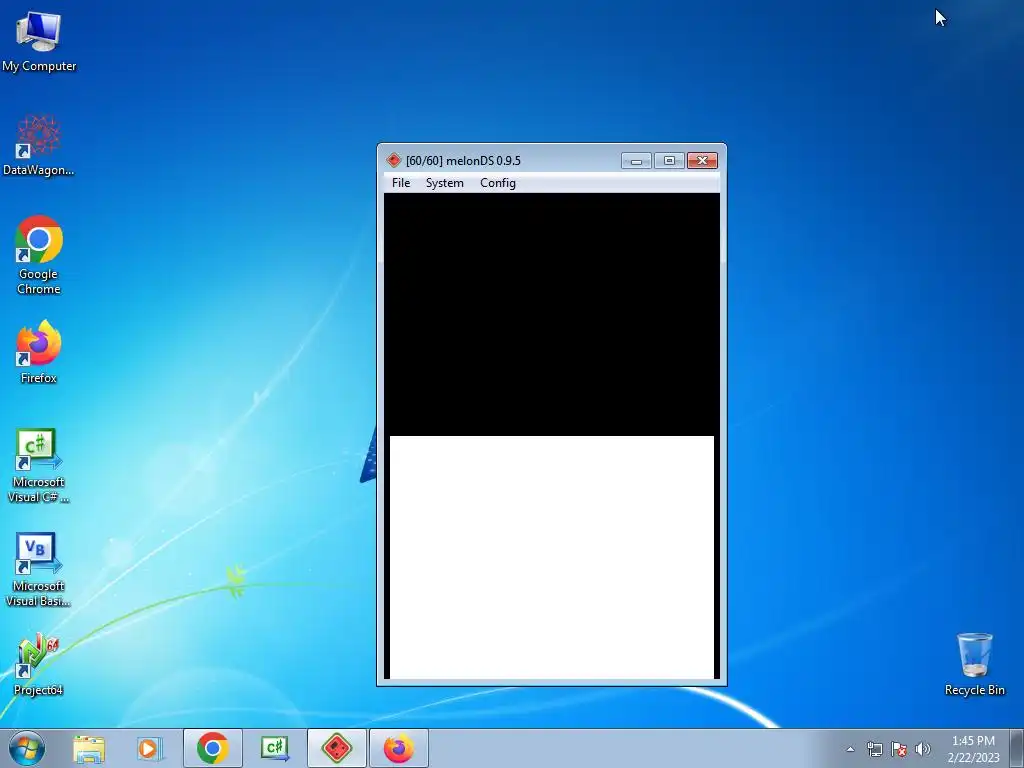Maximize the melonDS window

pos(669,161)
